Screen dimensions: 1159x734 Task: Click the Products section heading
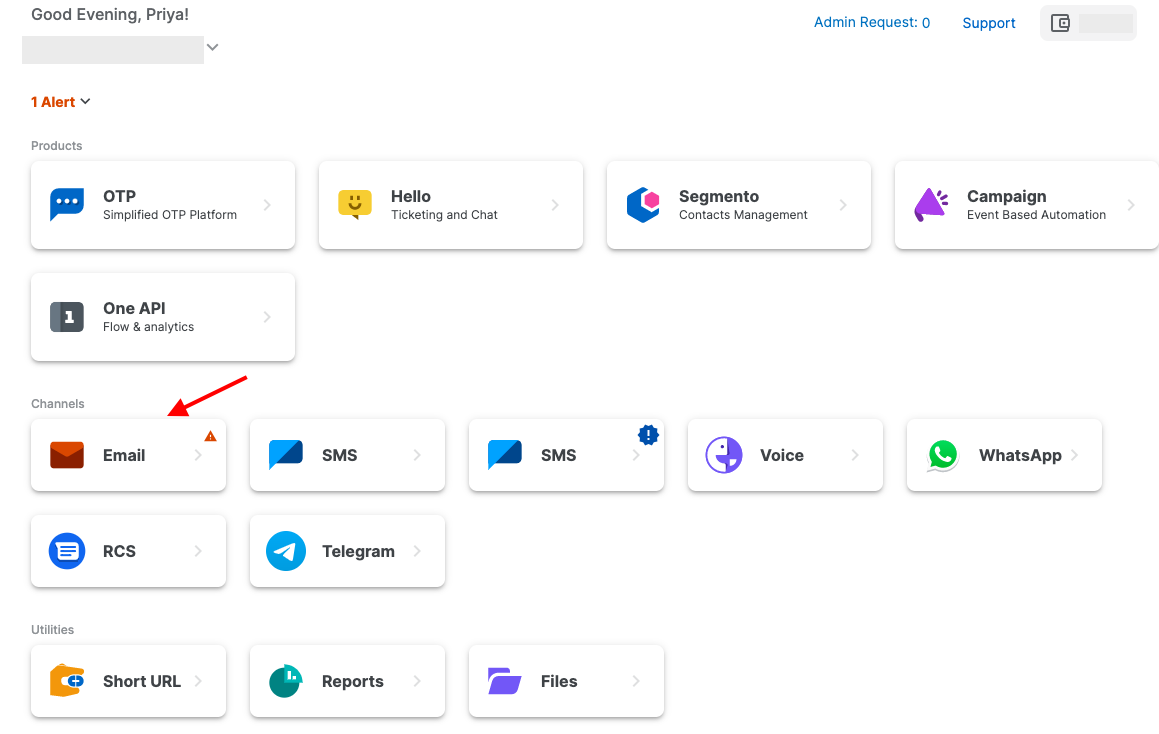pyautogui.click(x=56, y=146)
